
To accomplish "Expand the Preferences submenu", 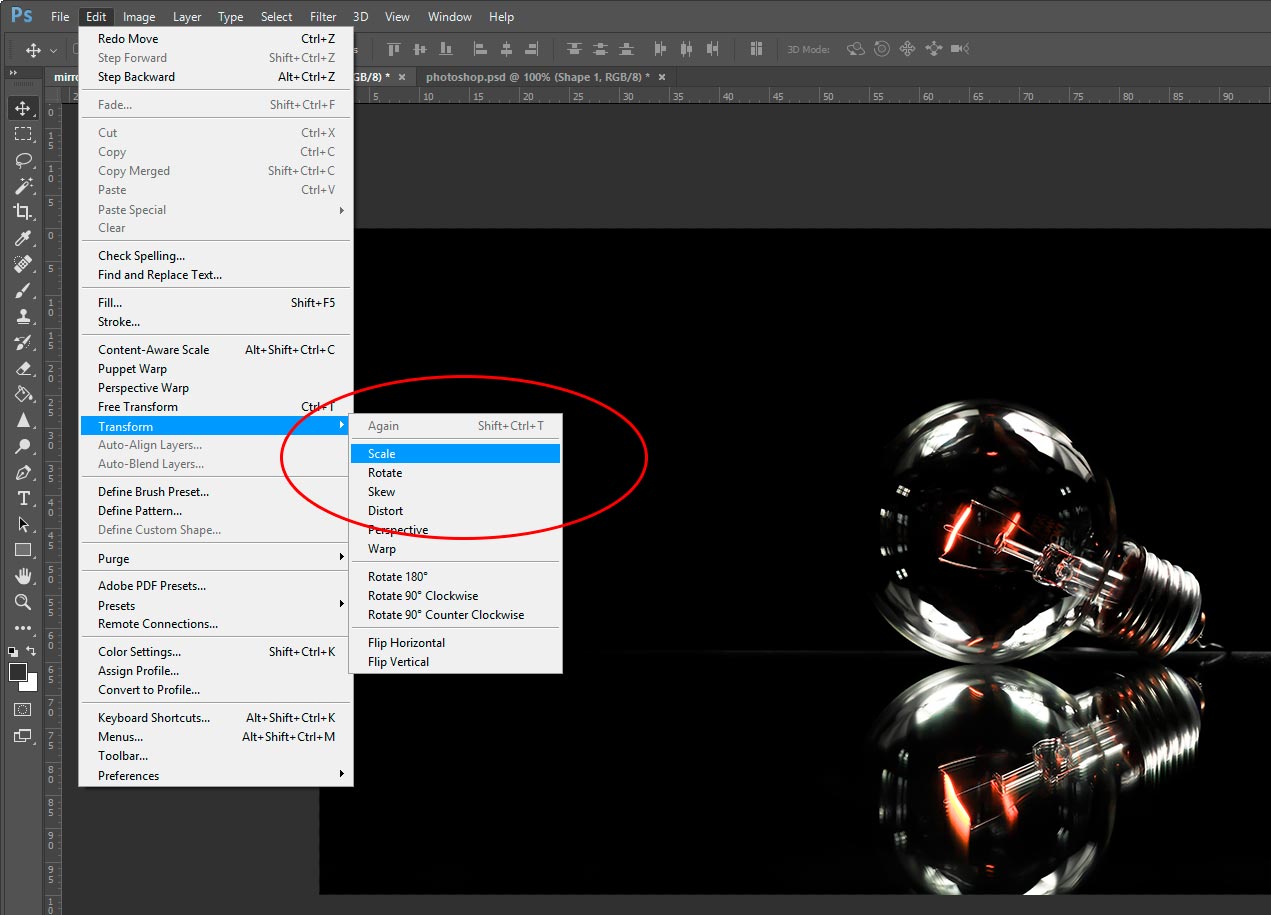I will [215, 775].
